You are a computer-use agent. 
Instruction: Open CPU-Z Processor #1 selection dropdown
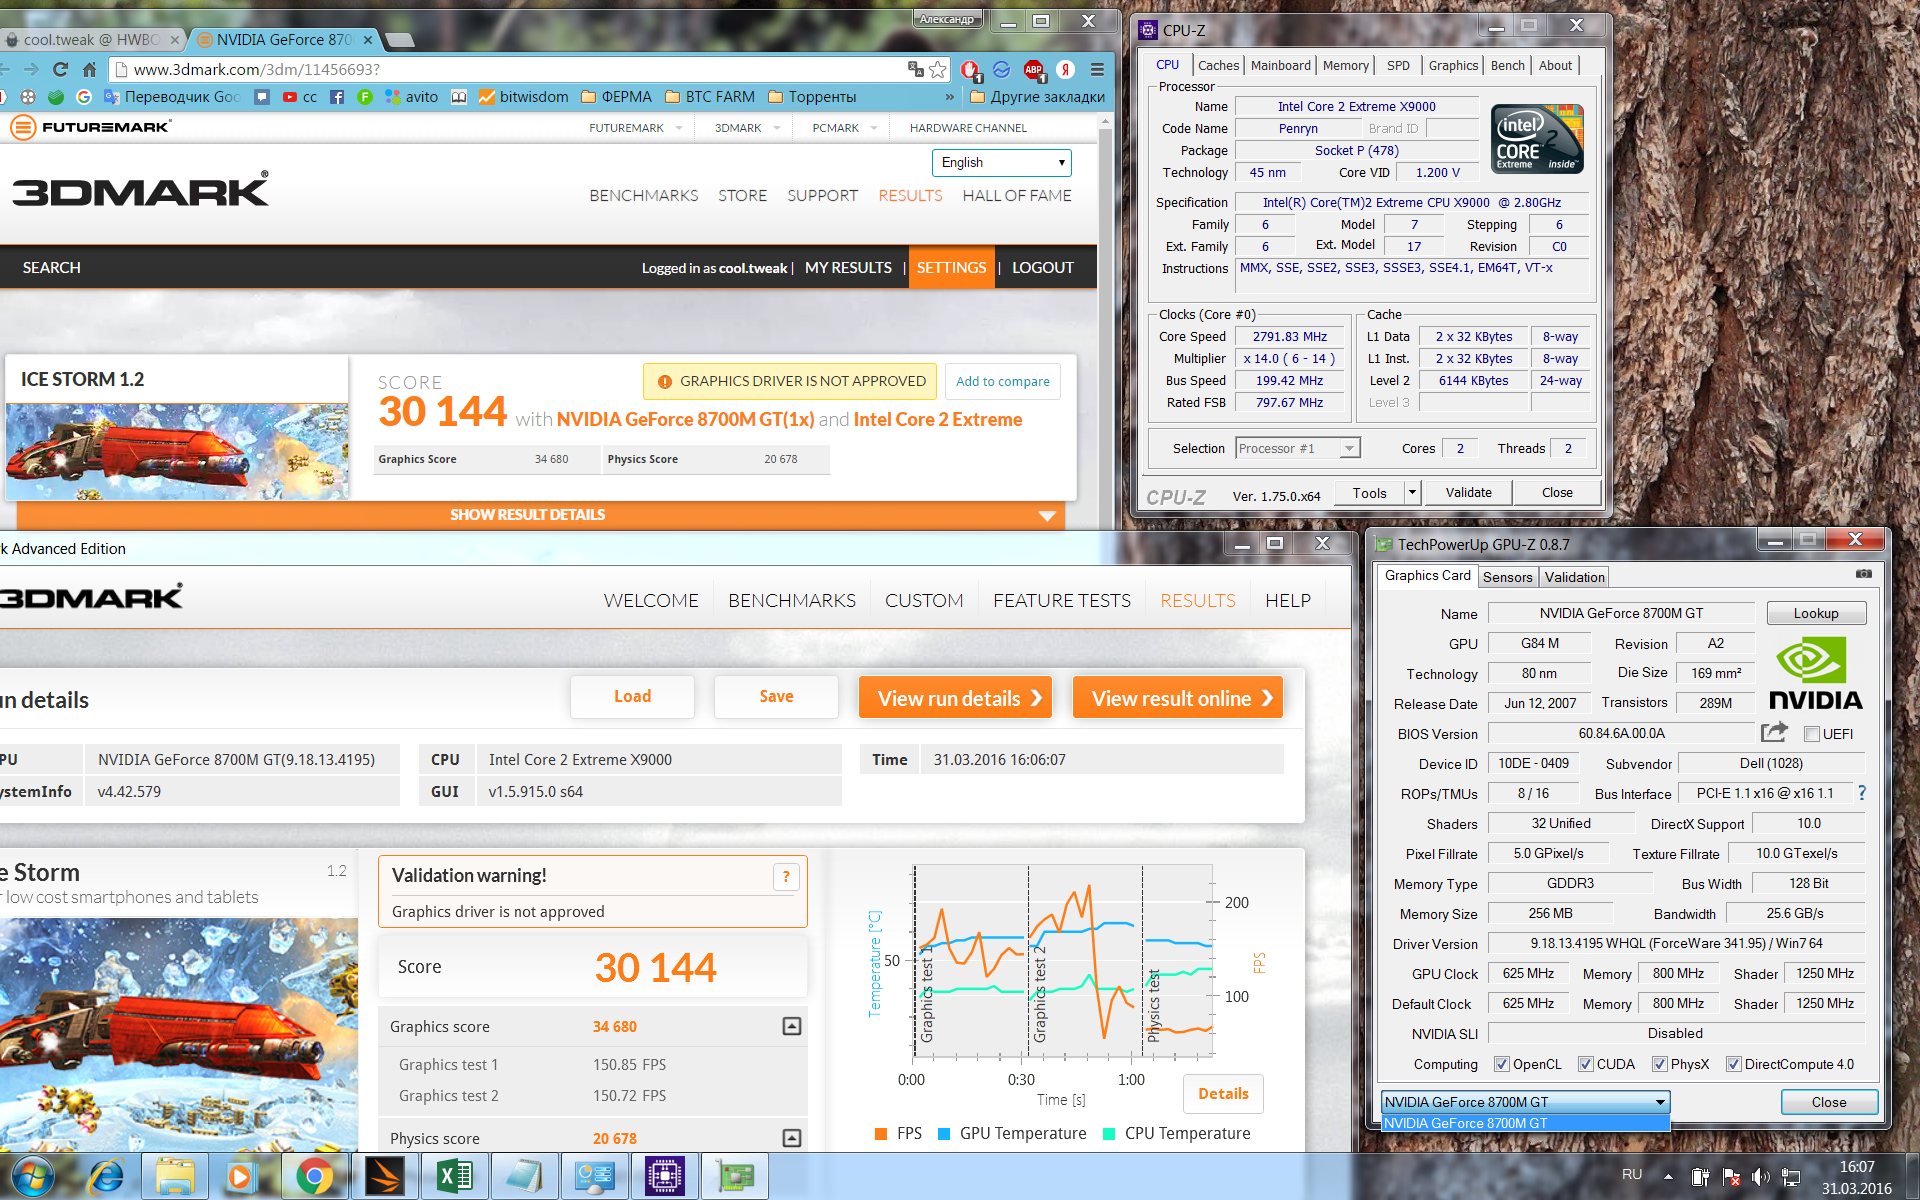click(1298, 448)
